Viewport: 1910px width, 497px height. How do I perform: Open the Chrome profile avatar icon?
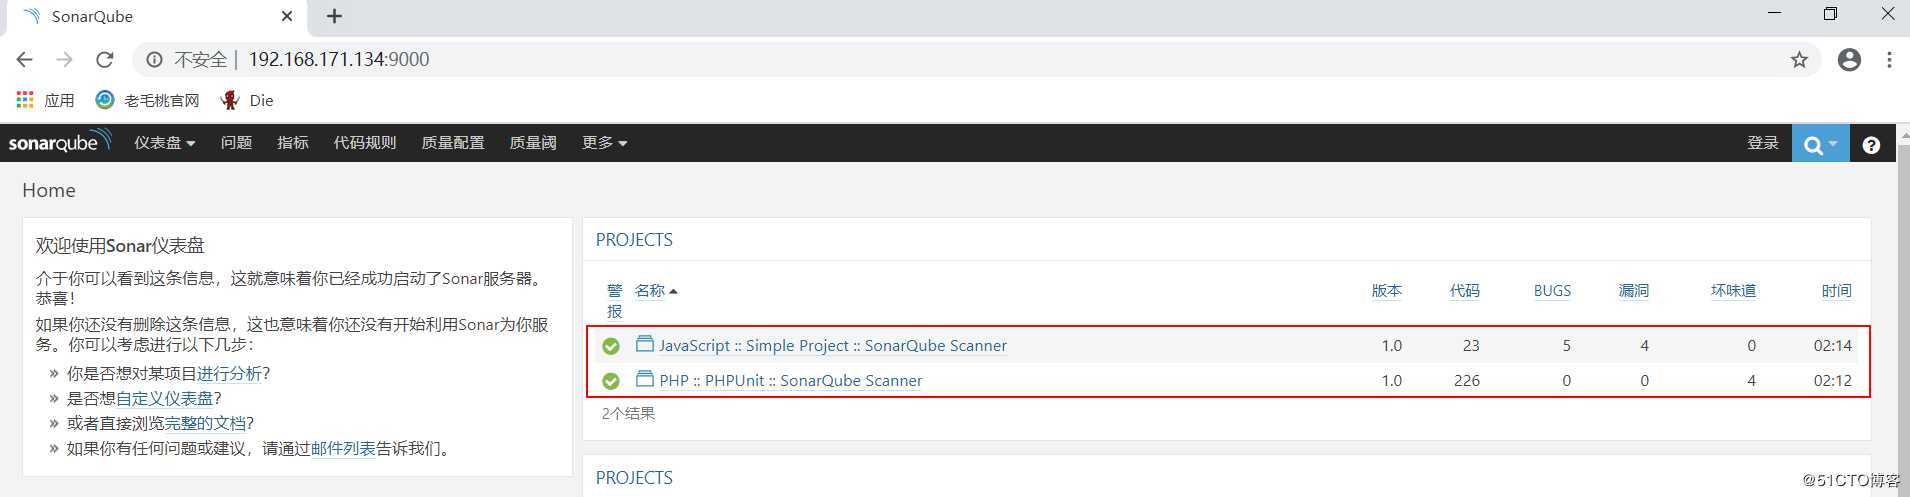1849,60
